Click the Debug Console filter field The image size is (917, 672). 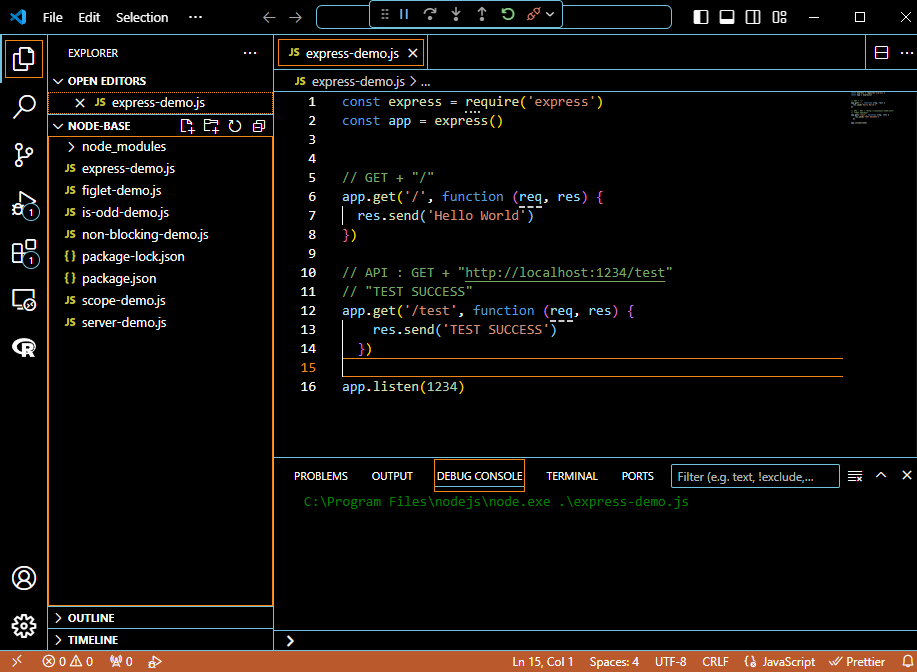pyautogui.click(x=755, y=476)
